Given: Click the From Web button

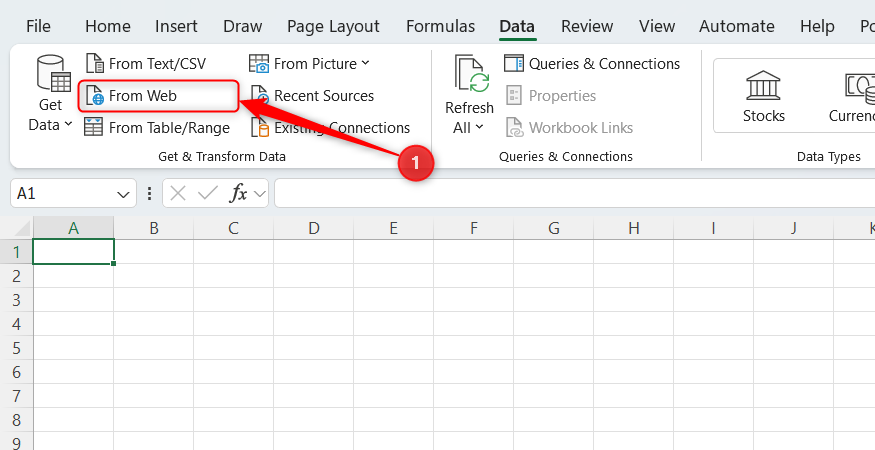Looking at the screenshot, I should point(158,96).
